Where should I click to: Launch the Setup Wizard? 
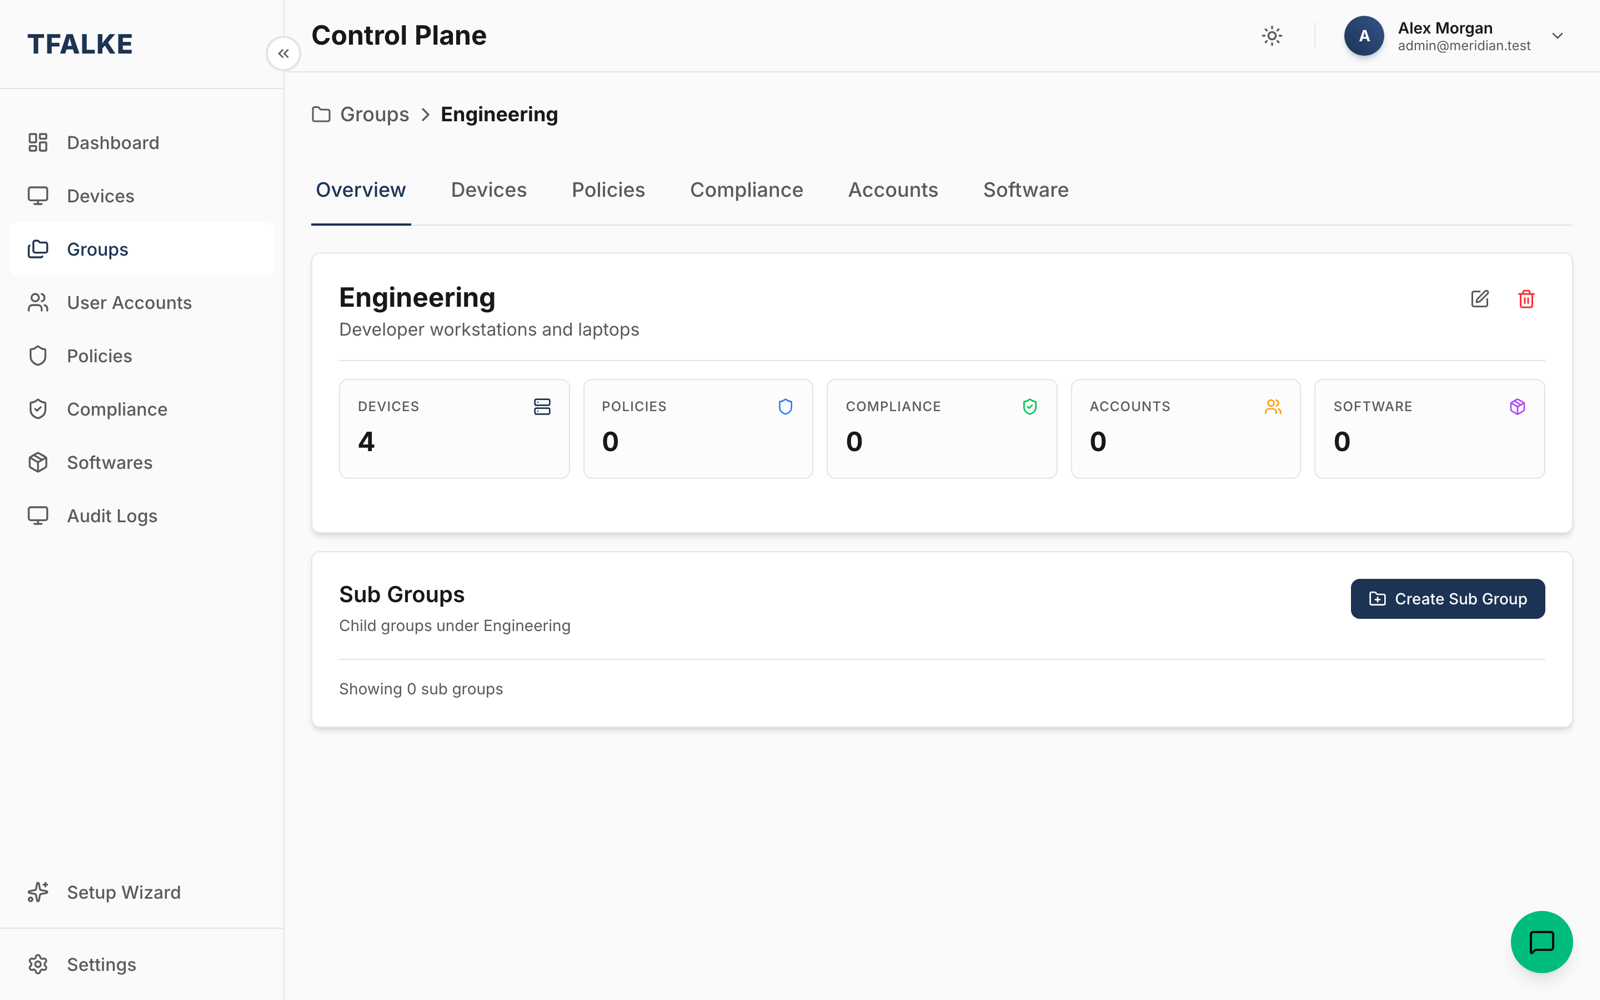[x=142, y=892]
